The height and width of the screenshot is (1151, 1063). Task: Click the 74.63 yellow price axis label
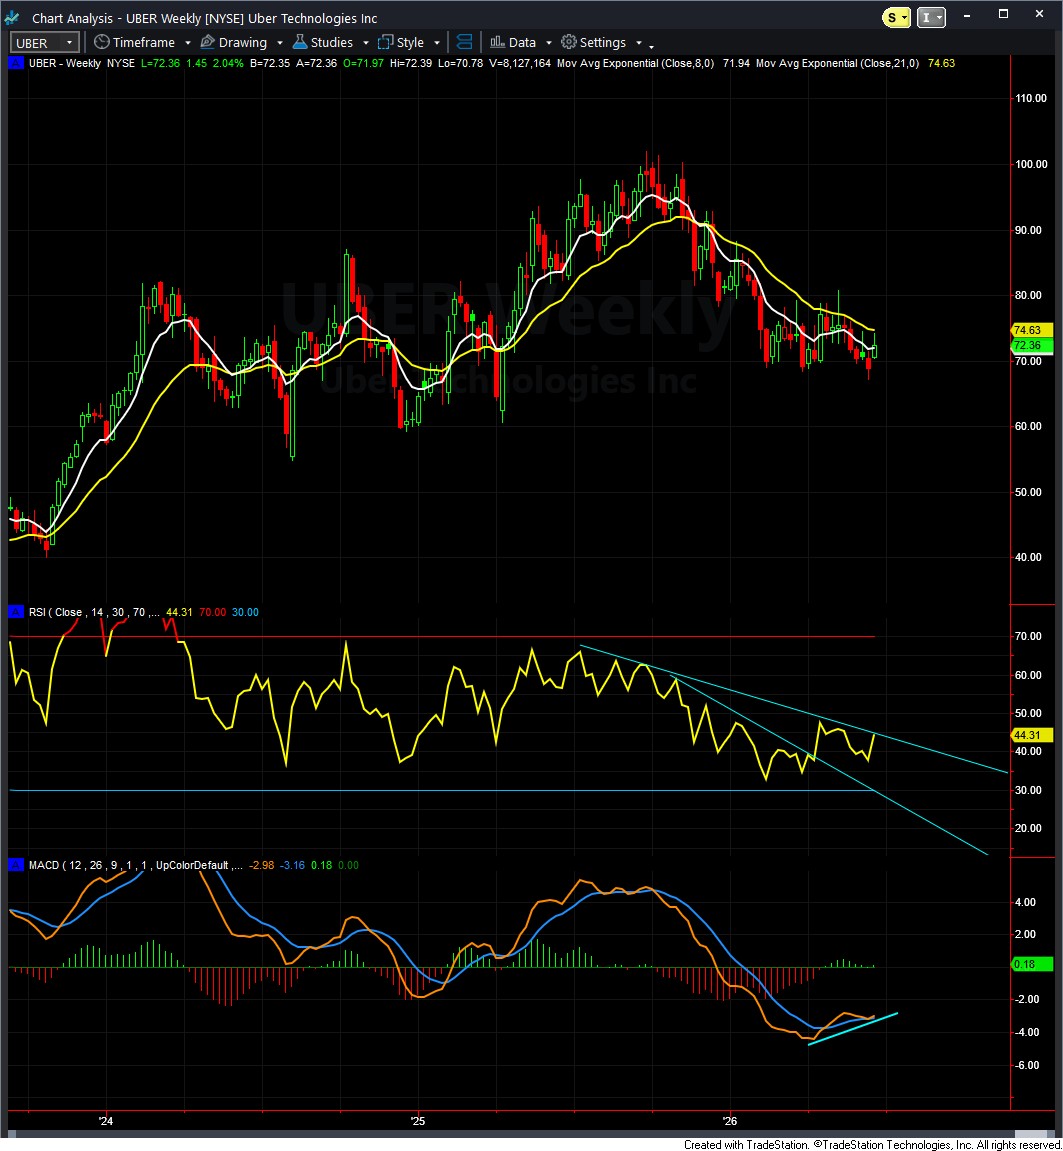click(x=1031, y=330)
